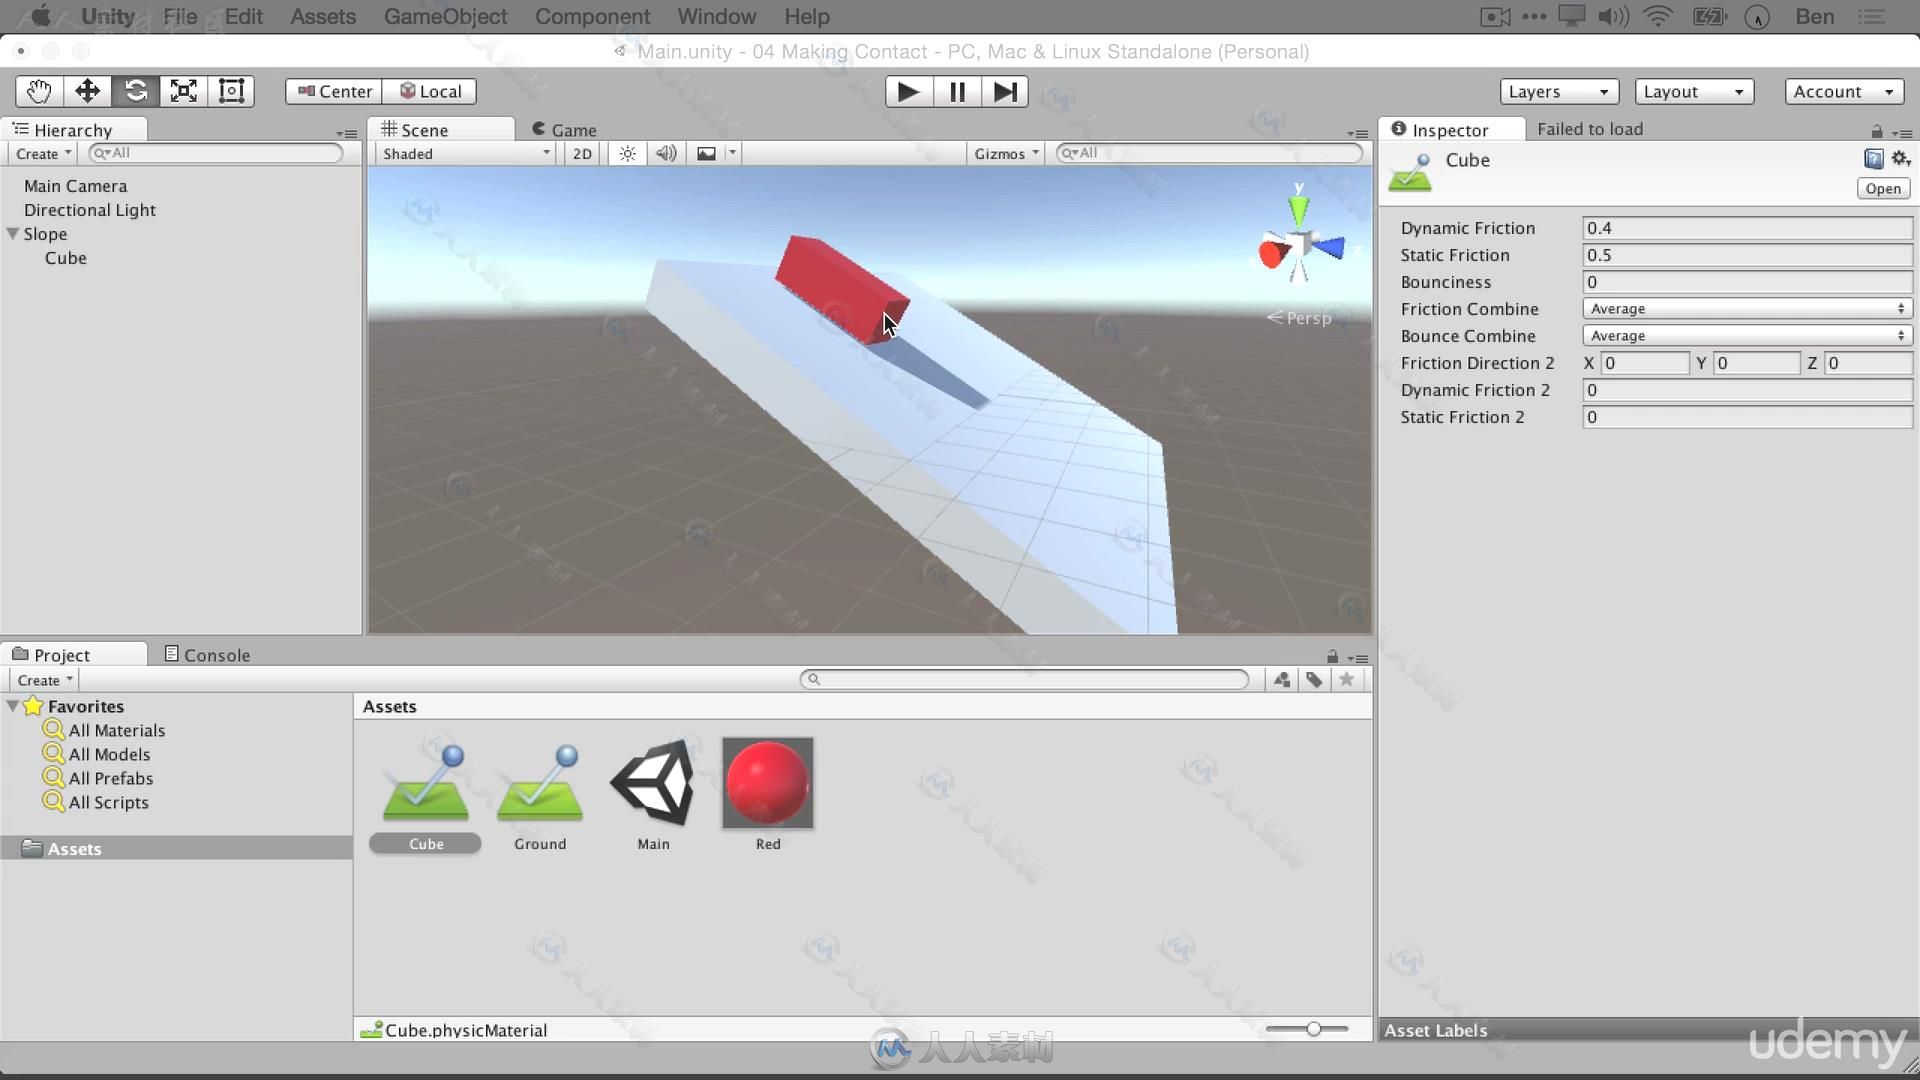Select the Move tool icon

[86, 91]
